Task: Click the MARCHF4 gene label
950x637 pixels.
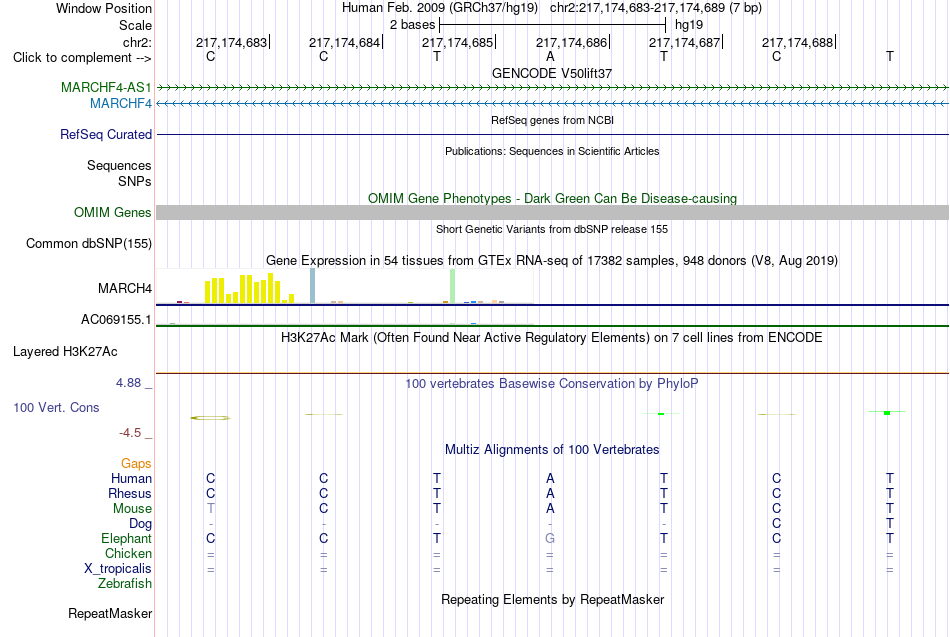Action: (x=121, y=104)
